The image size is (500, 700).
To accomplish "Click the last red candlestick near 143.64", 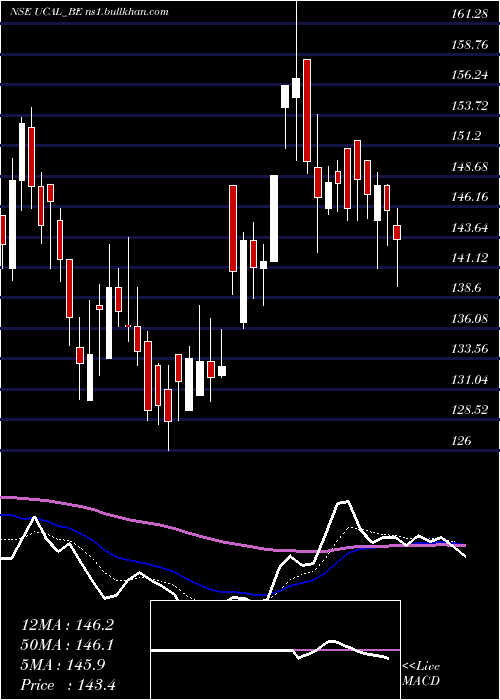I will pyautogui.click(x=397, y=233).
